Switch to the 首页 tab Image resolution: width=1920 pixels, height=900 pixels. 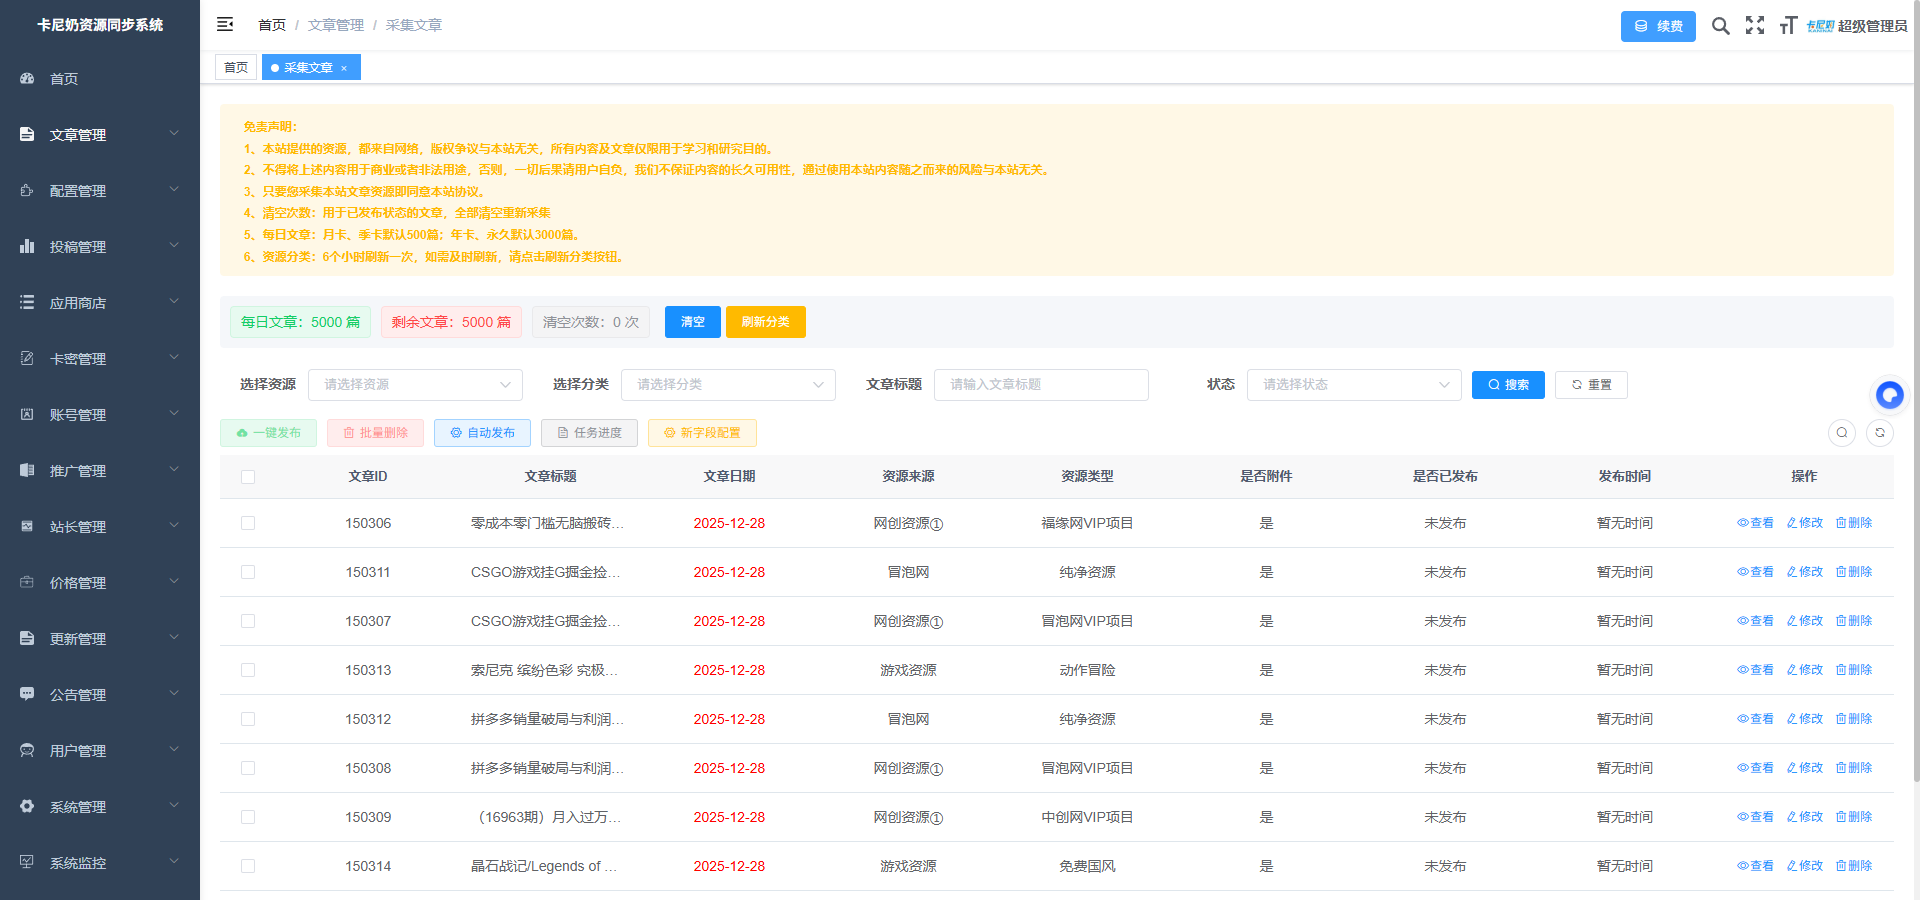pos(236,67)
